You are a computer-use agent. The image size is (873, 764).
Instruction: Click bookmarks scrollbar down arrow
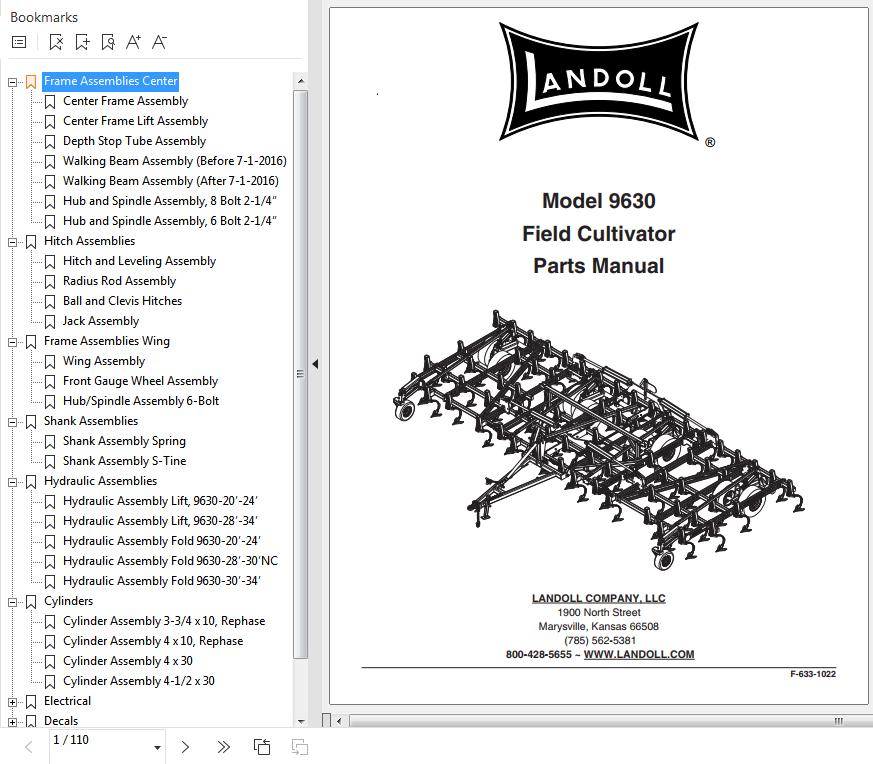301,722
